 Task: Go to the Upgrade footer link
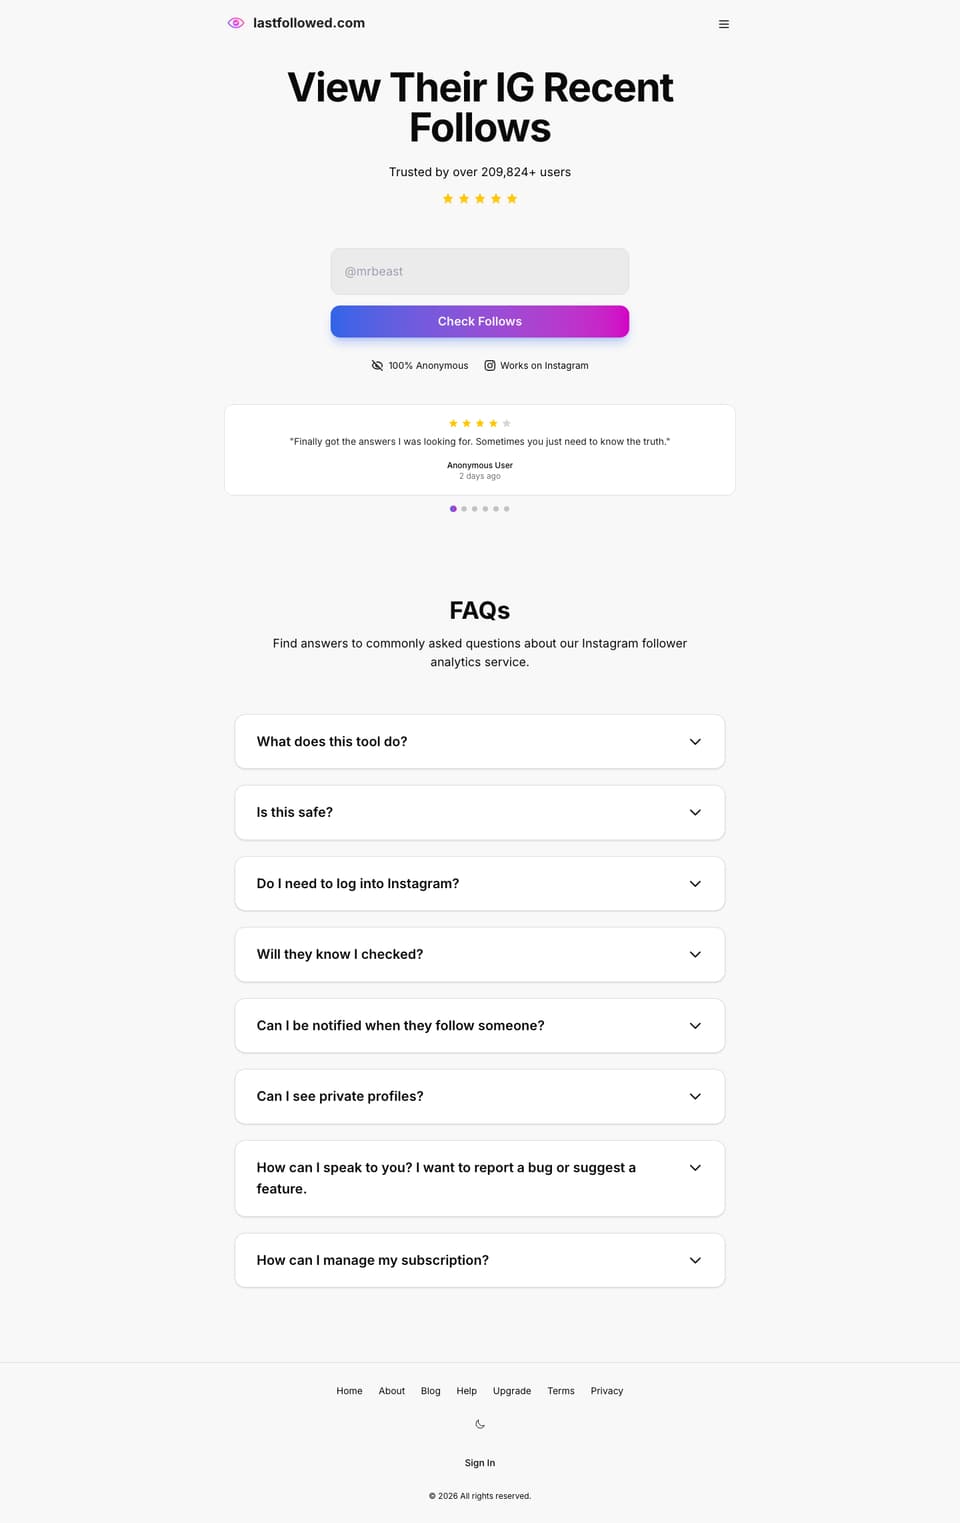pos(512,1391)
